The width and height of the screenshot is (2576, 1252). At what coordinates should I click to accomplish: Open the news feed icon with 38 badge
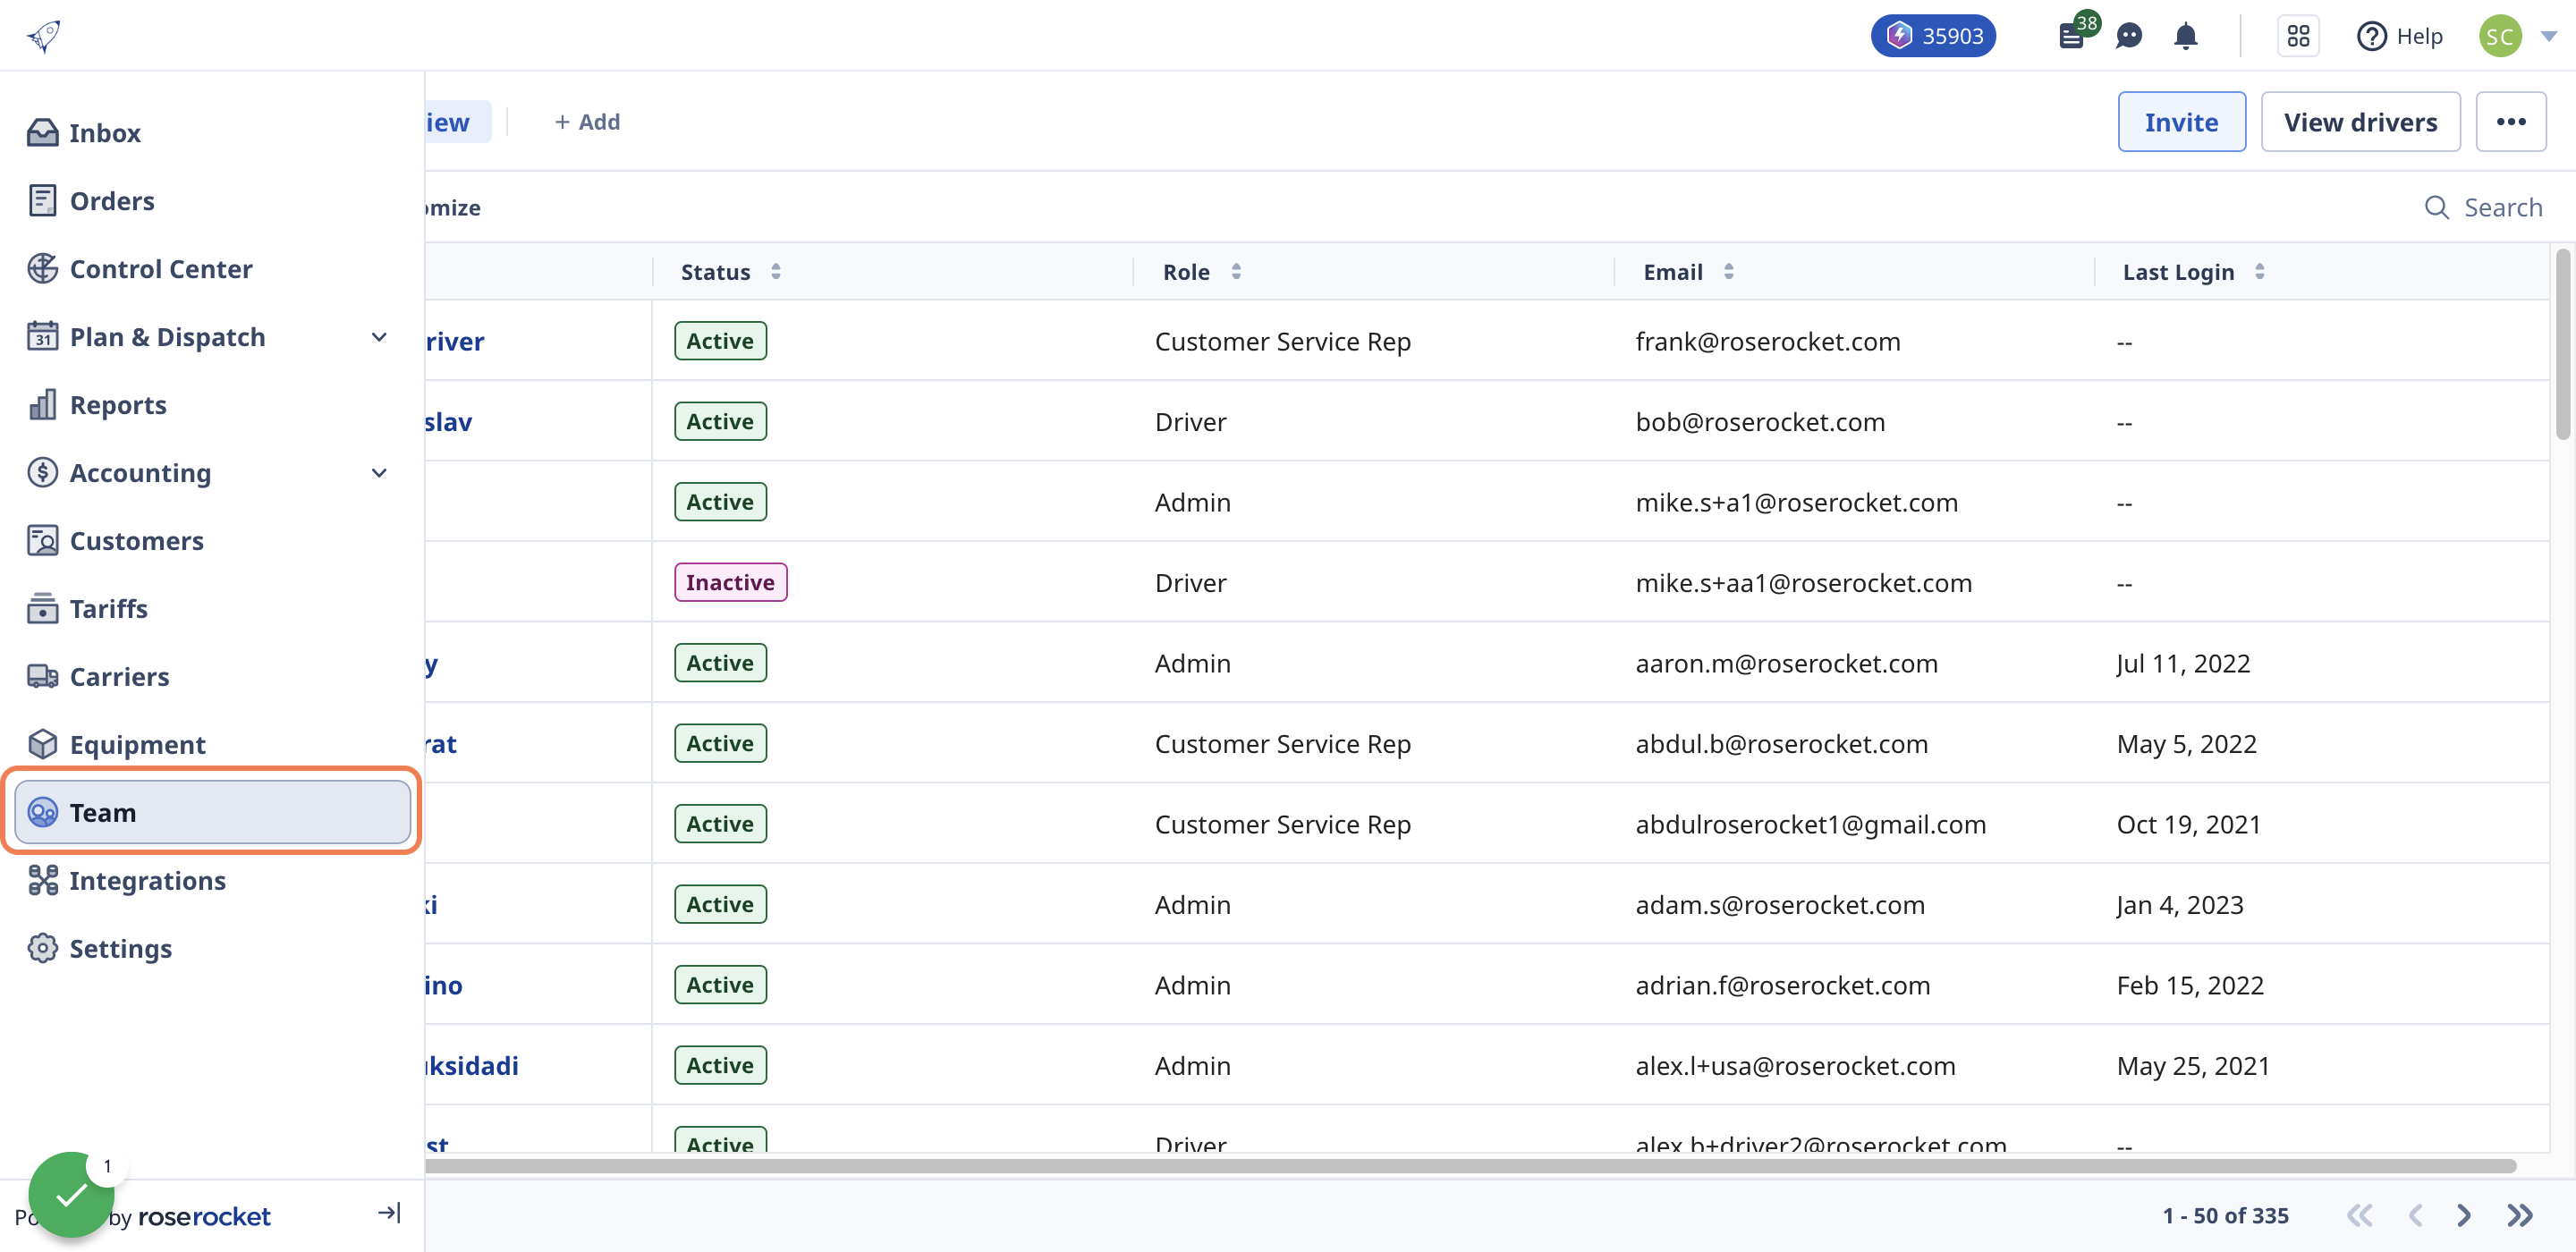(x=2074, y=35)
